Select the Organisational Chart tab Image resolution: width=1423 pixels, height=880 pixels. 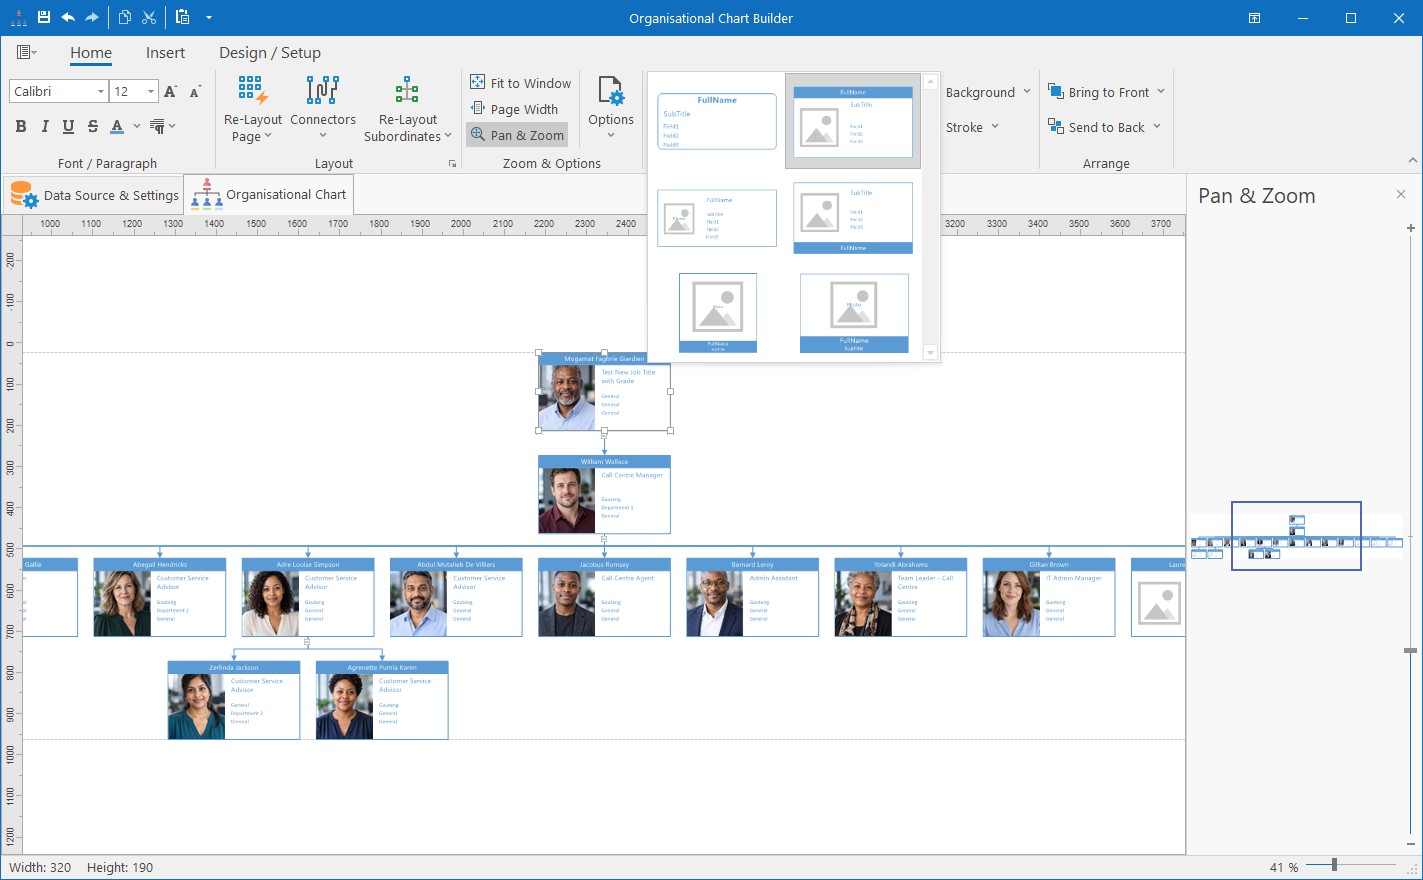(x=270, y=195)
